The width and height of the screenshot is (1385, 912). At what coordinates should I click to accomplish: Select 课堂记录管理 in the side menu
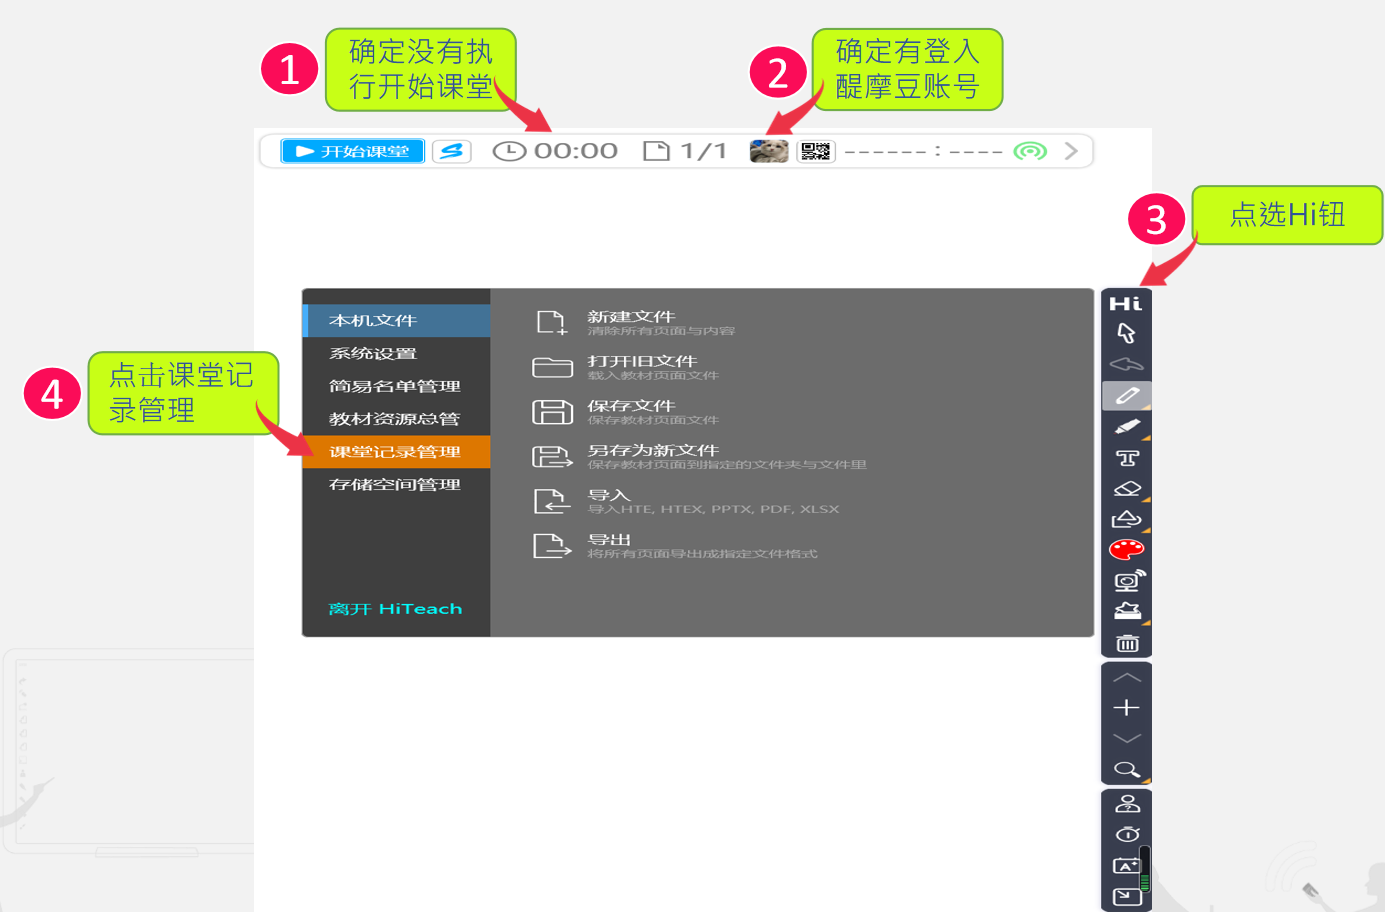click(x=395, y=452)
